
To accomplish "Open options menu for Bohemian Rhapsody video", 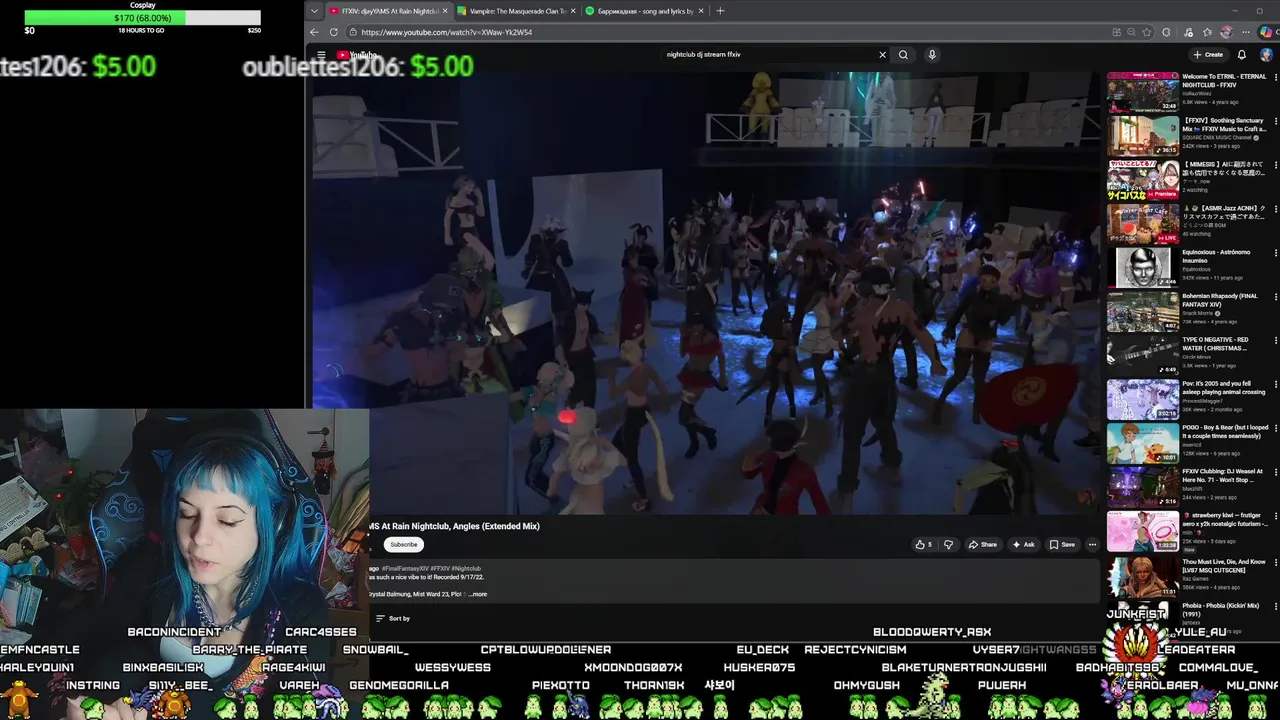I will pyautogui.click(x=1275, y=297).
